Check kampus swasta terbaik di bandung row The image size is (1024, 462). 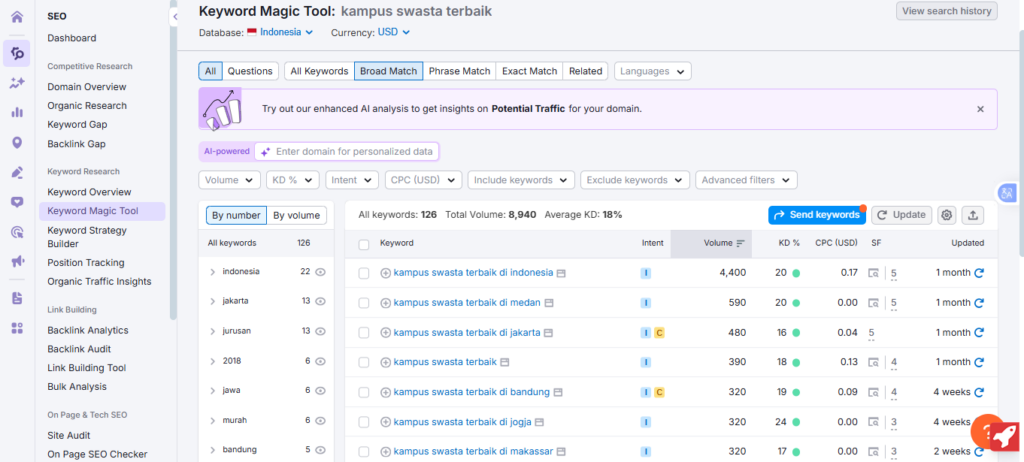pos(364,393)
